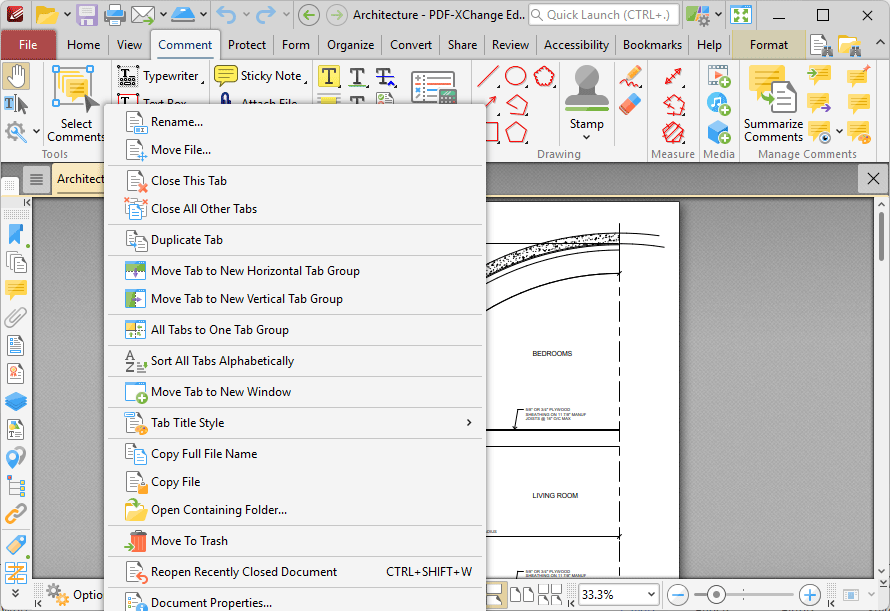Choose the Typewriter tool
Image resolution: width=890 pixels, height=611 pixels.
pos(160,76)
